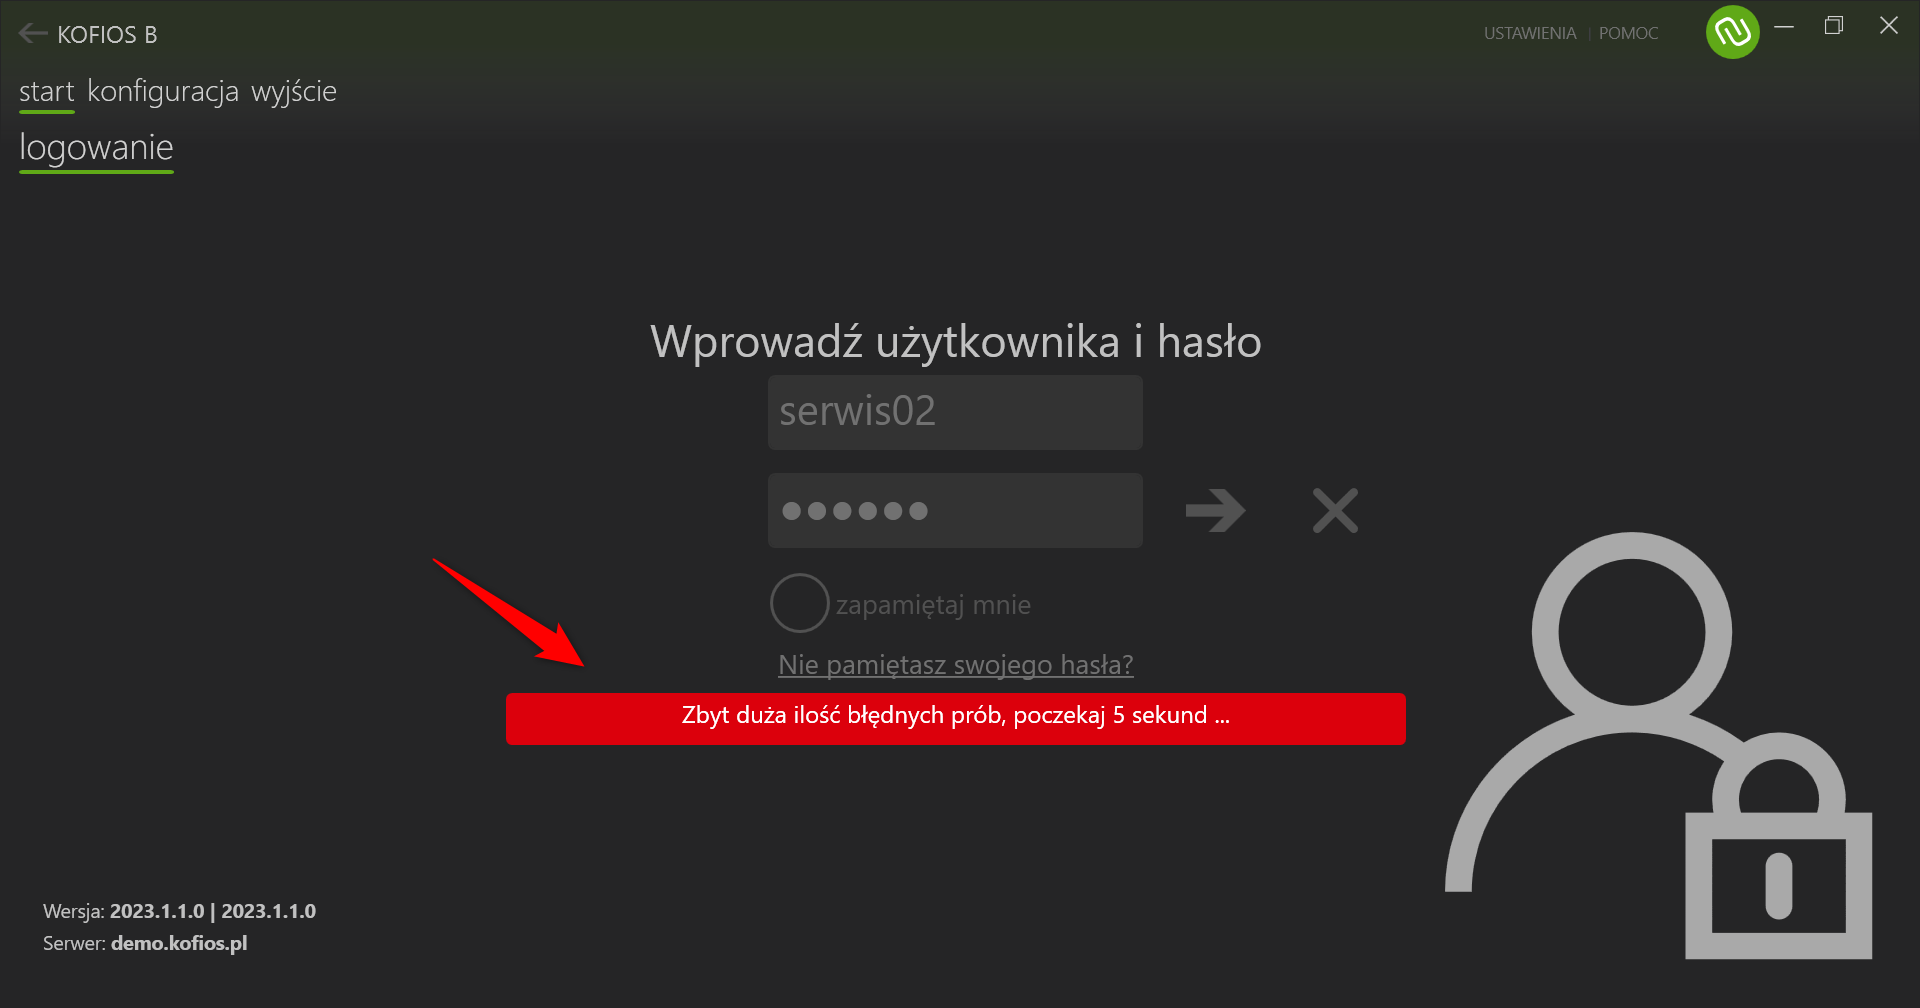Click Nie pamiętasz swojego hasła link
The image size is (1920, 1008).
956,665
